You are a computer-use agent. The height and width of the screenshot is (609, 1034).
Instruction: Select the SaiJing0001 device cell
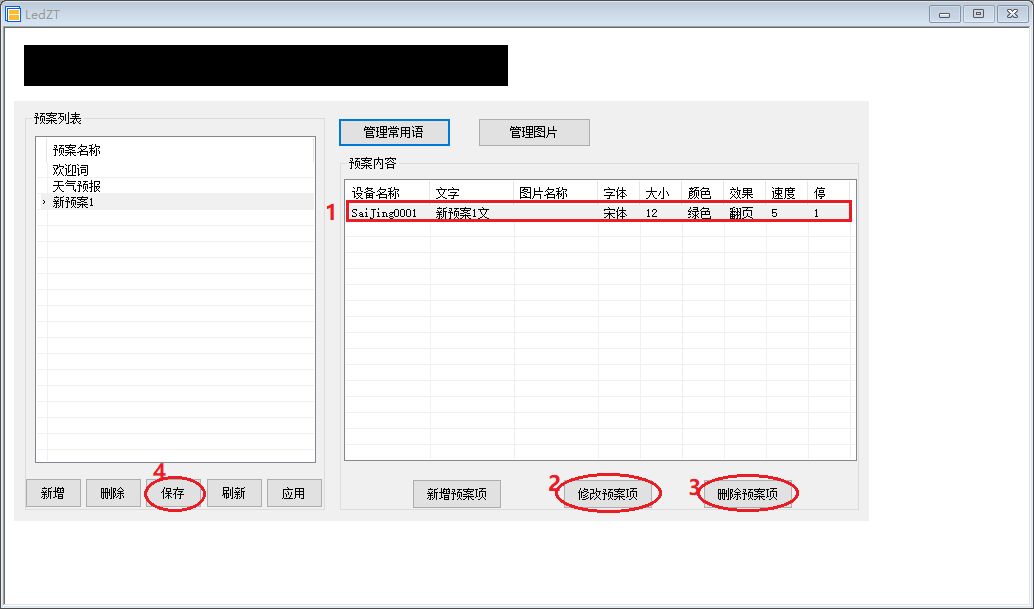pyautogui.click(x=388, y=213)
